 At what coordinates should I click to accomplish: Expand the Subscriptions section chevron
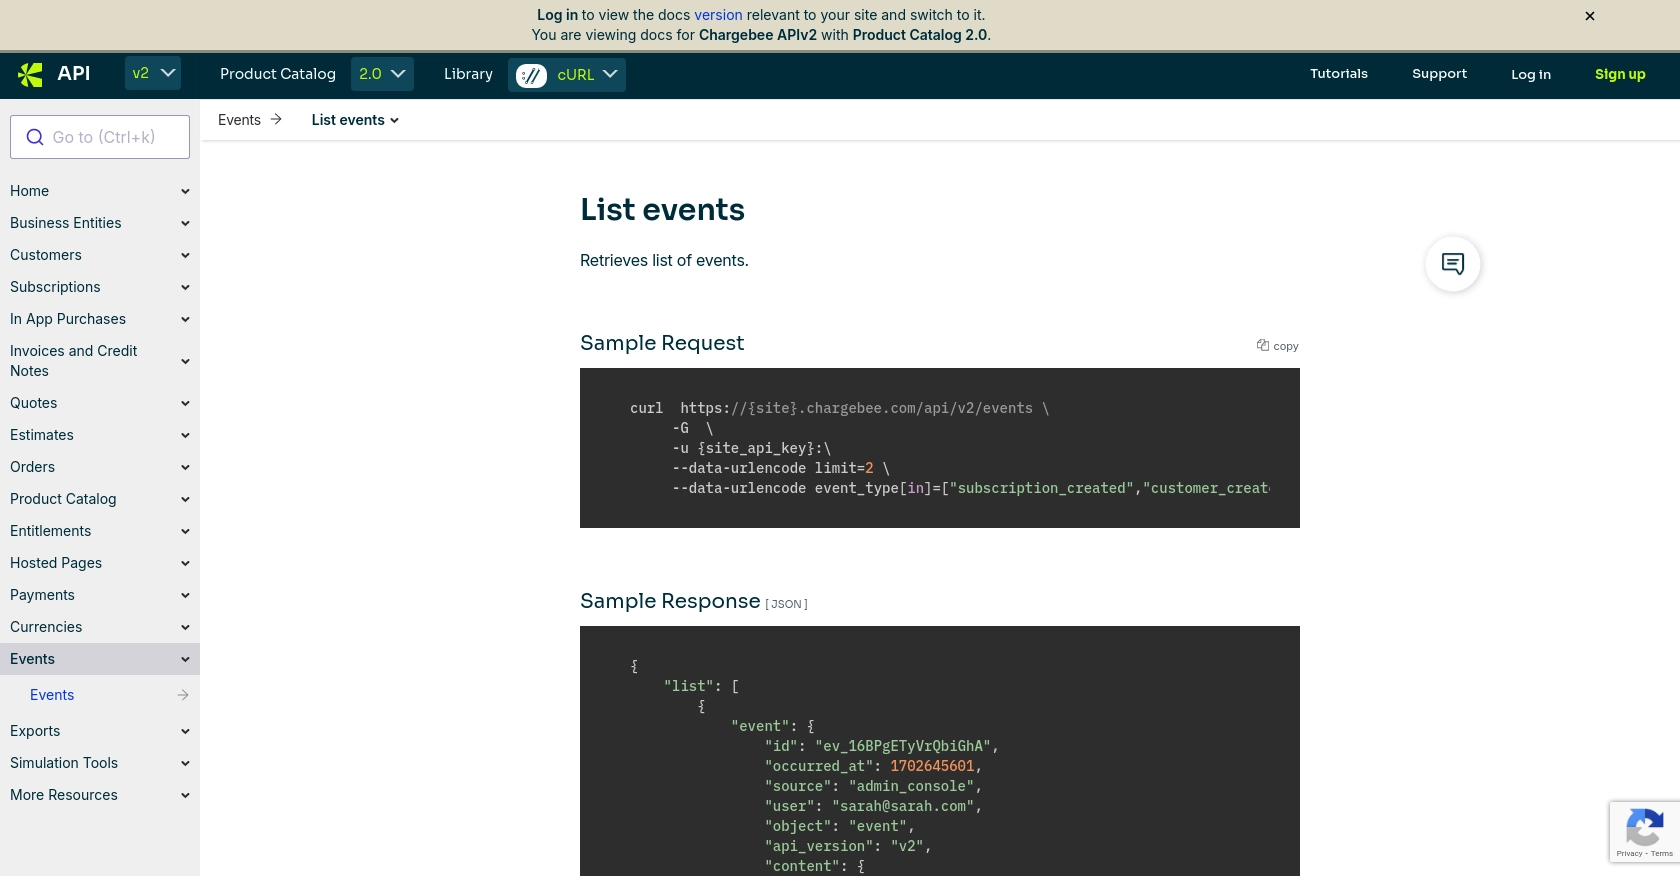(185, 287)
